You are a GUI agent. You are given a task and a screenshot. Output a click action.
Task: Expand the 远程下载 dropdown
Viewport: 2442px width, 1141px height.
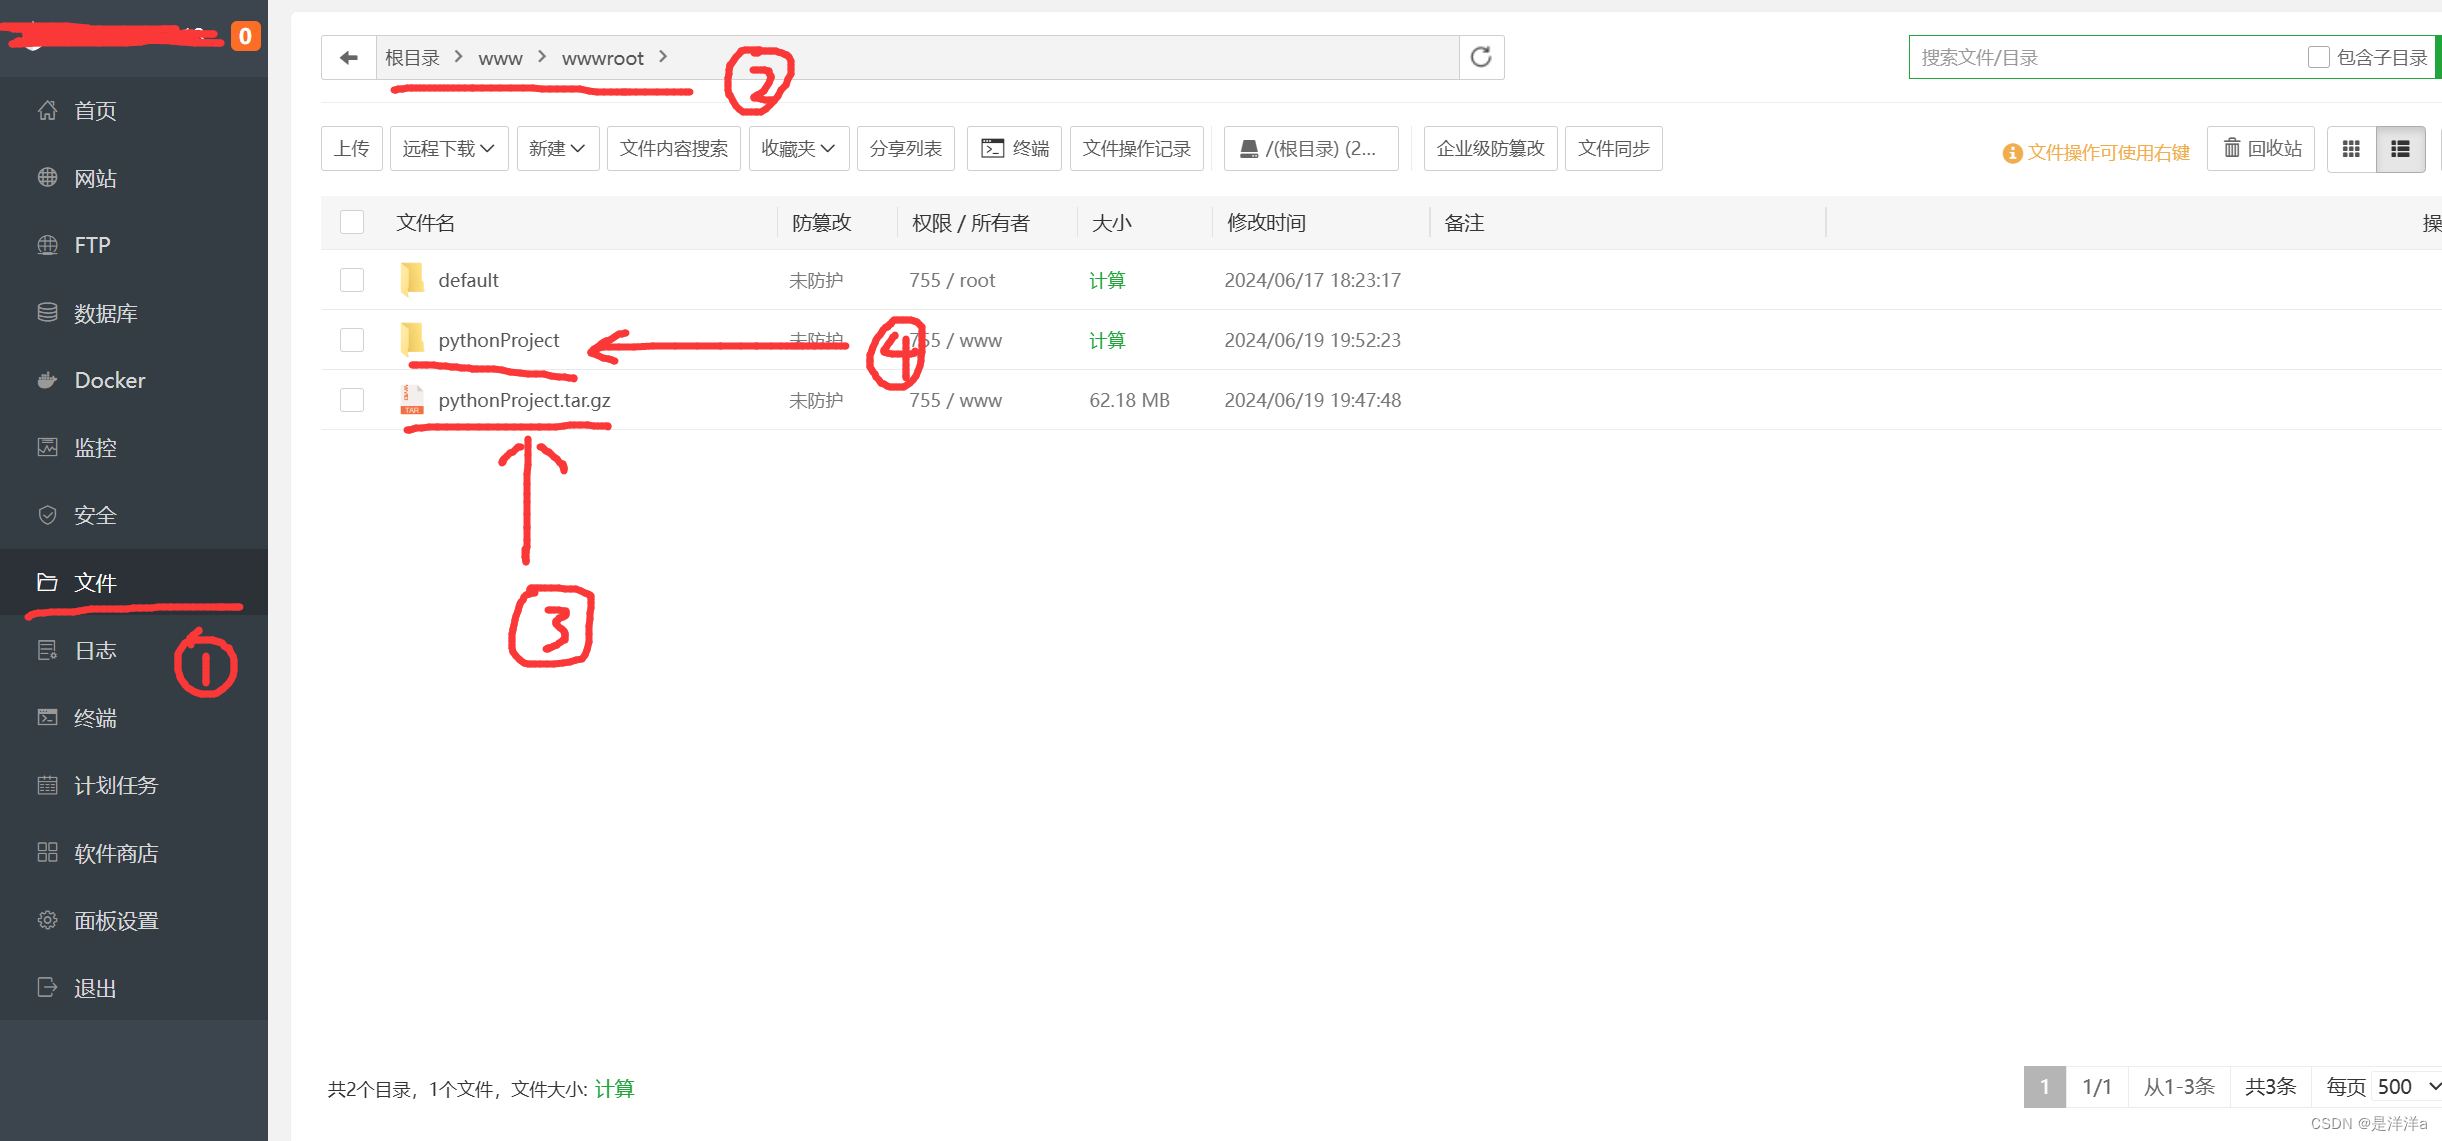(x=449, y=149)
